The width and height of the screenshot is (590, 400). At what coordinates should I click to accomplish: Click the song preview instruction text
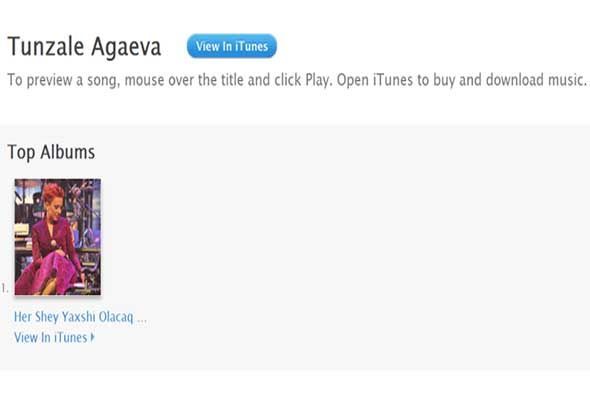tap(297, 80)
